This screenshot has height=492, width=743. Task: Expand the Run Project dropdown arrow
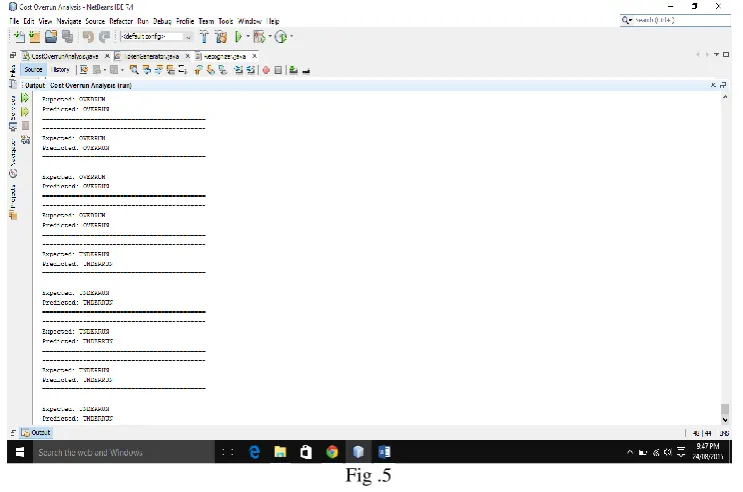tap(248, 36)
